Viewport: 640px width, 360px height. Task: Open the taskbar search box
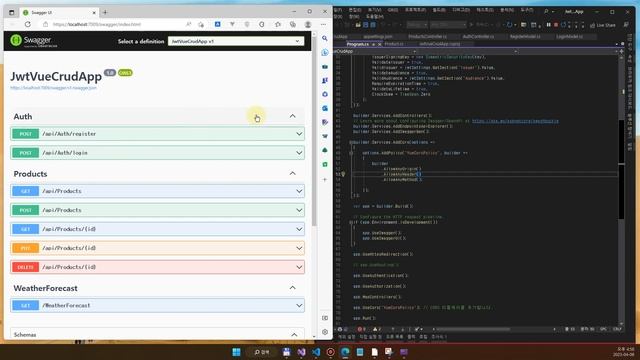pyautogui.click(x=262, y=352)
